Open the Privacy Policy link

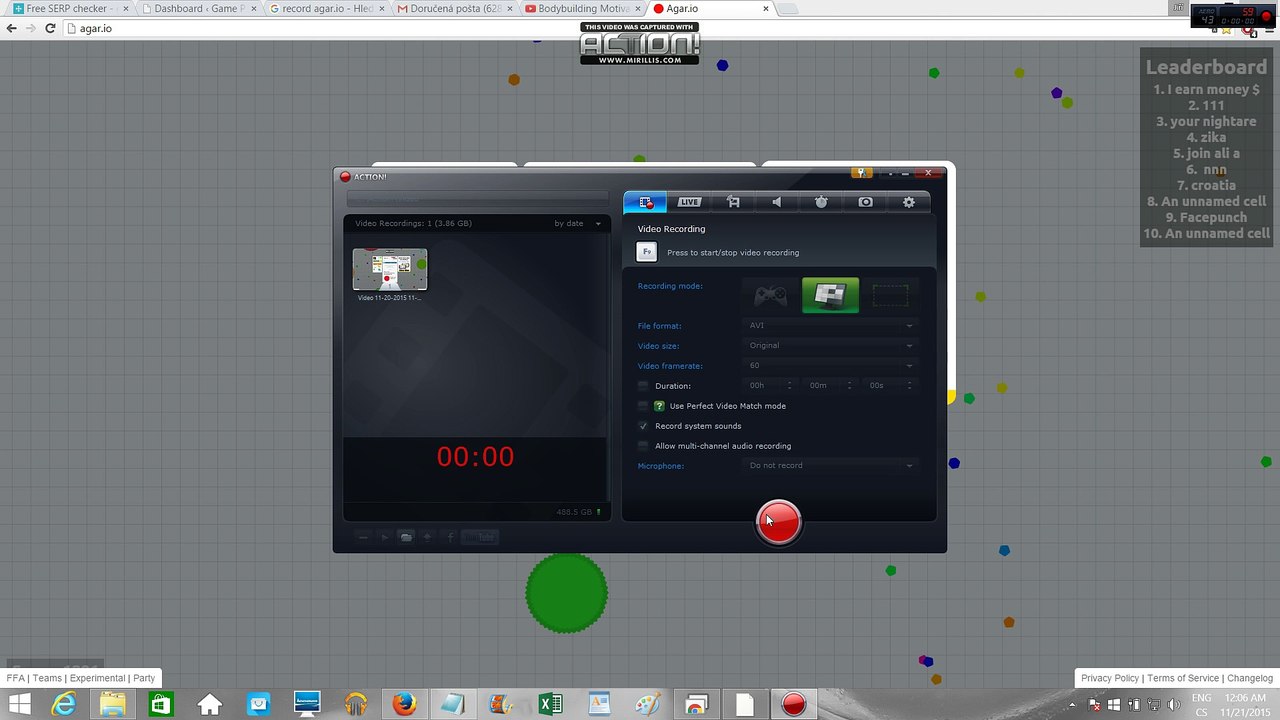click(1110, 678)
